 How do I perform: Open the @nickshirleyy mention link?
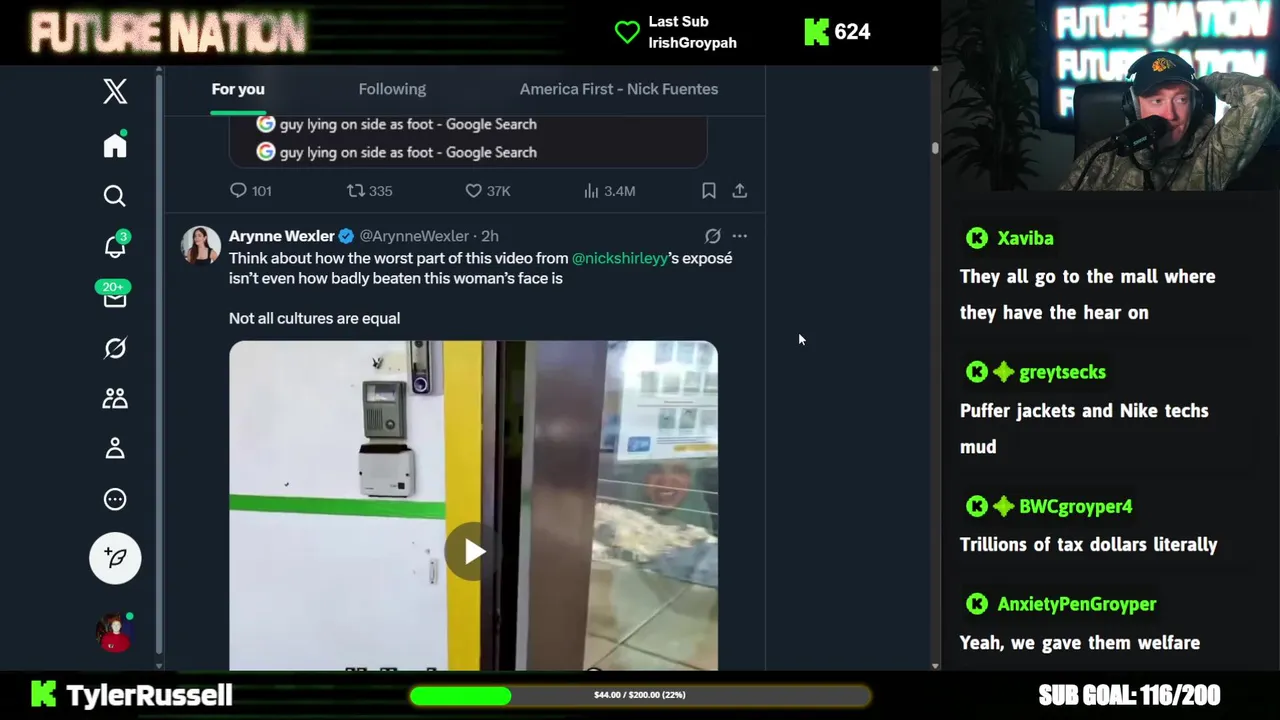620,258
